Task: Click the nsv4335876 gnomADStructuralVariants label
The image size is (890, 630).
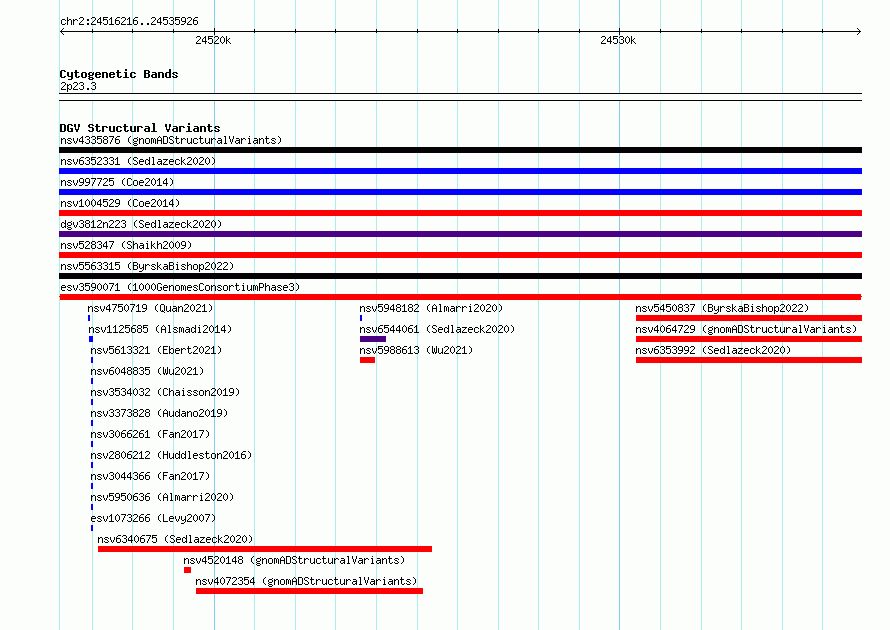Action: click(171, 140)
